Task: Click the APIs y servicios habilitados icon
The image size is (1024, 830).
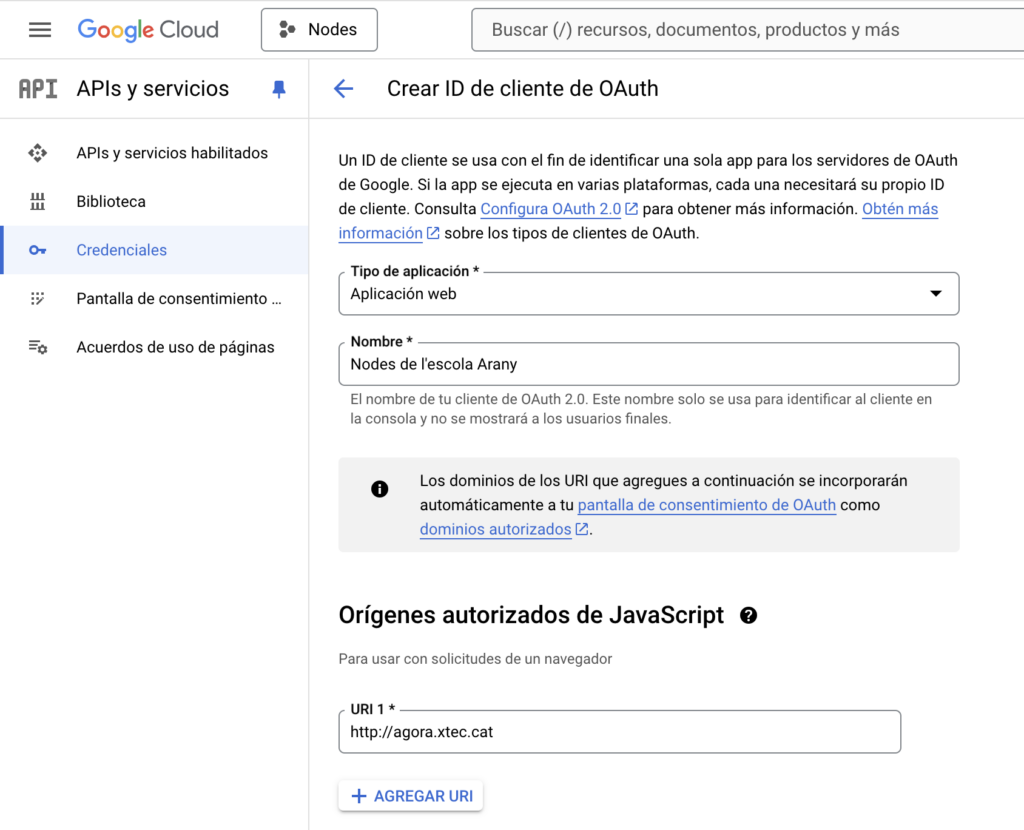Action: point(38,153)
